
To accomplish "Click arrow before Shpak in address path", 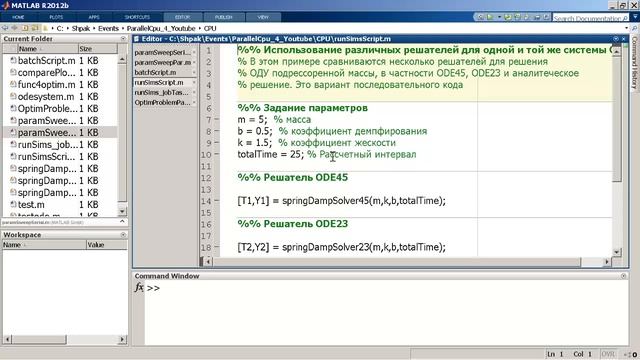I will pyautogui.click(x=68, y=28).
